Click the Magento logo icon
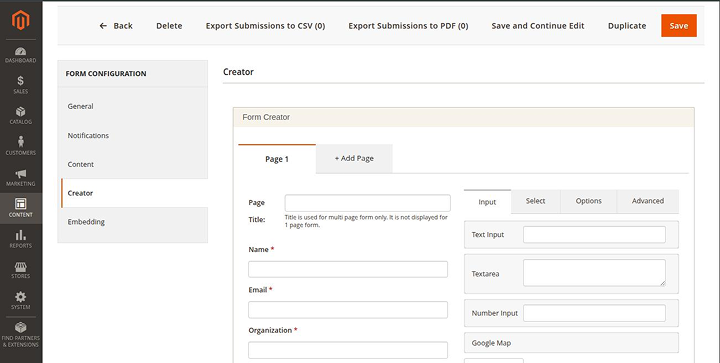720x363 pixels. click(x=21, y=20)
